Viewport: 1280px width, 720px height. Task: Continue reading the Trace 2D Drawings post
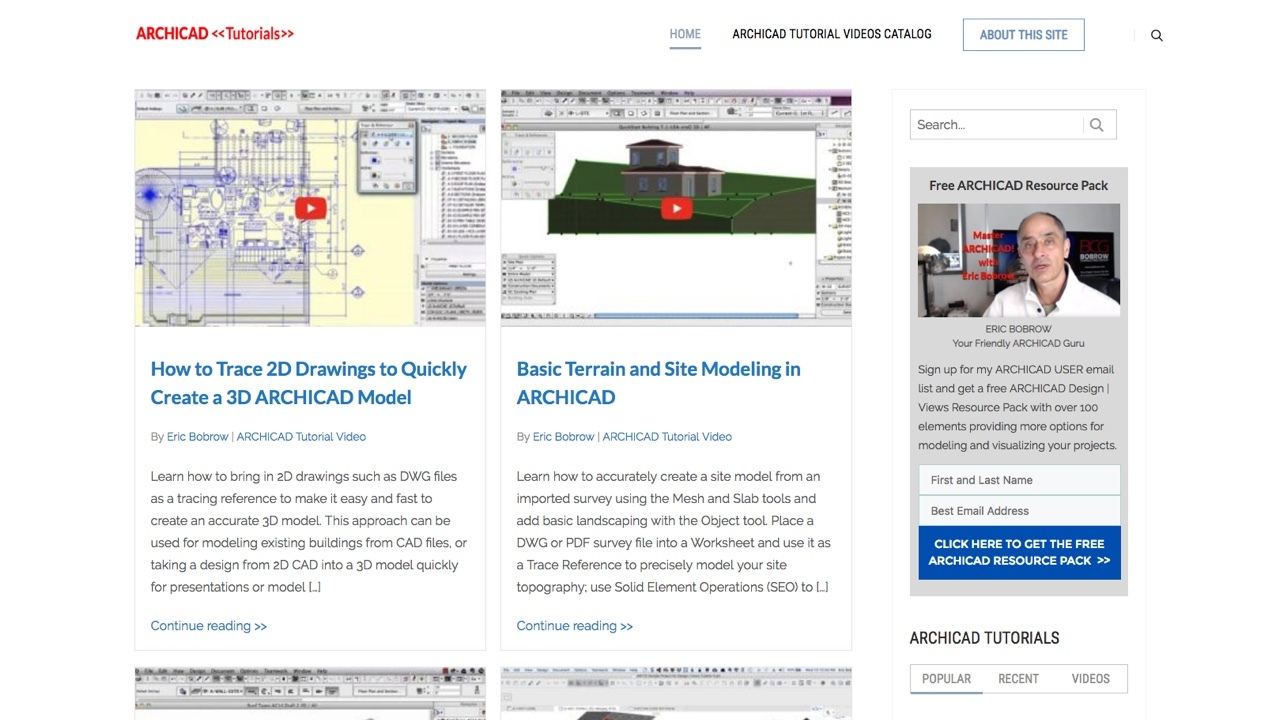(x=209, y=626)
